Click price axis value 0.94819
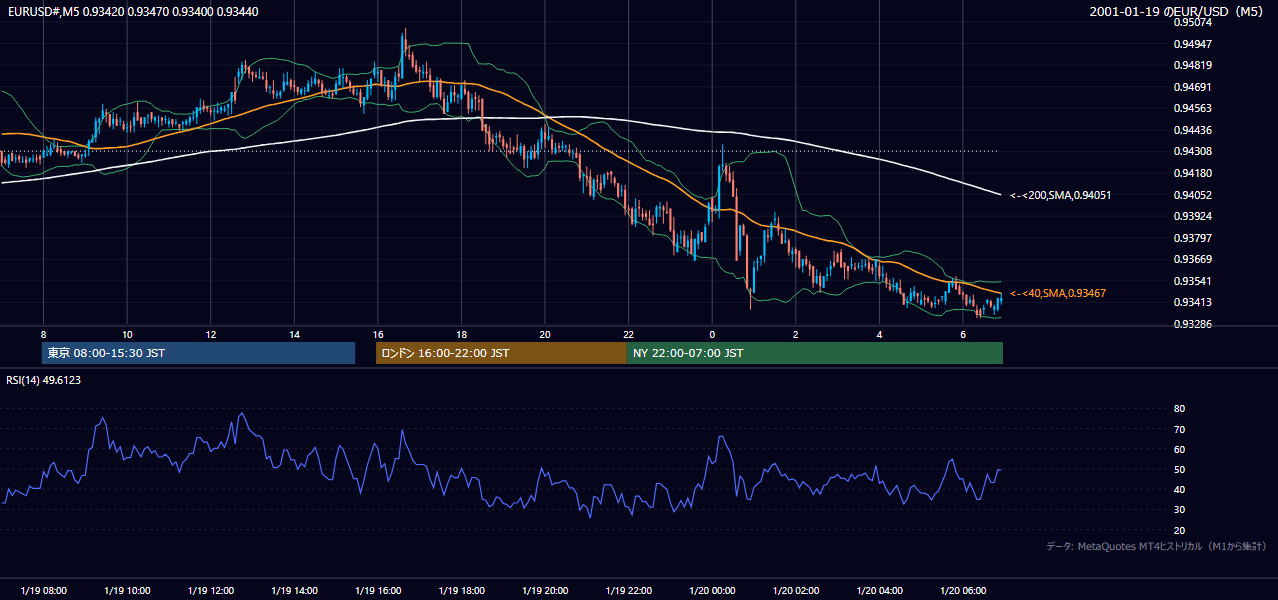This screenshot has height=600, width=1278. [x=1192, y=65]
